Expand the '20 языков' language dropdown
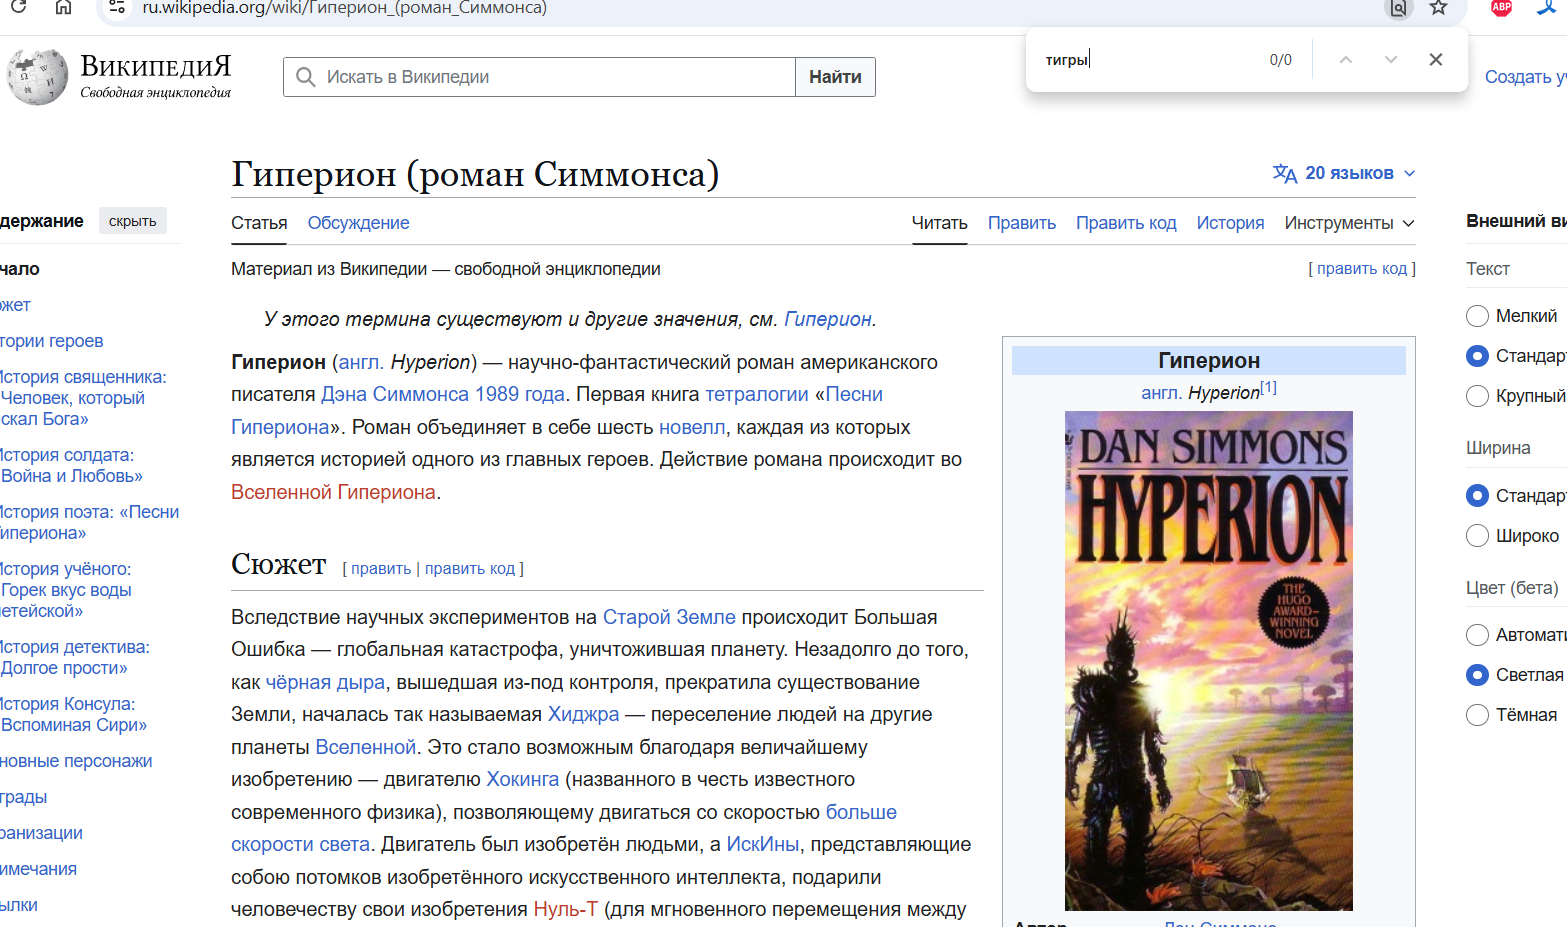The height and width of the screenshot is (927, 1567). coord(1344,173)
